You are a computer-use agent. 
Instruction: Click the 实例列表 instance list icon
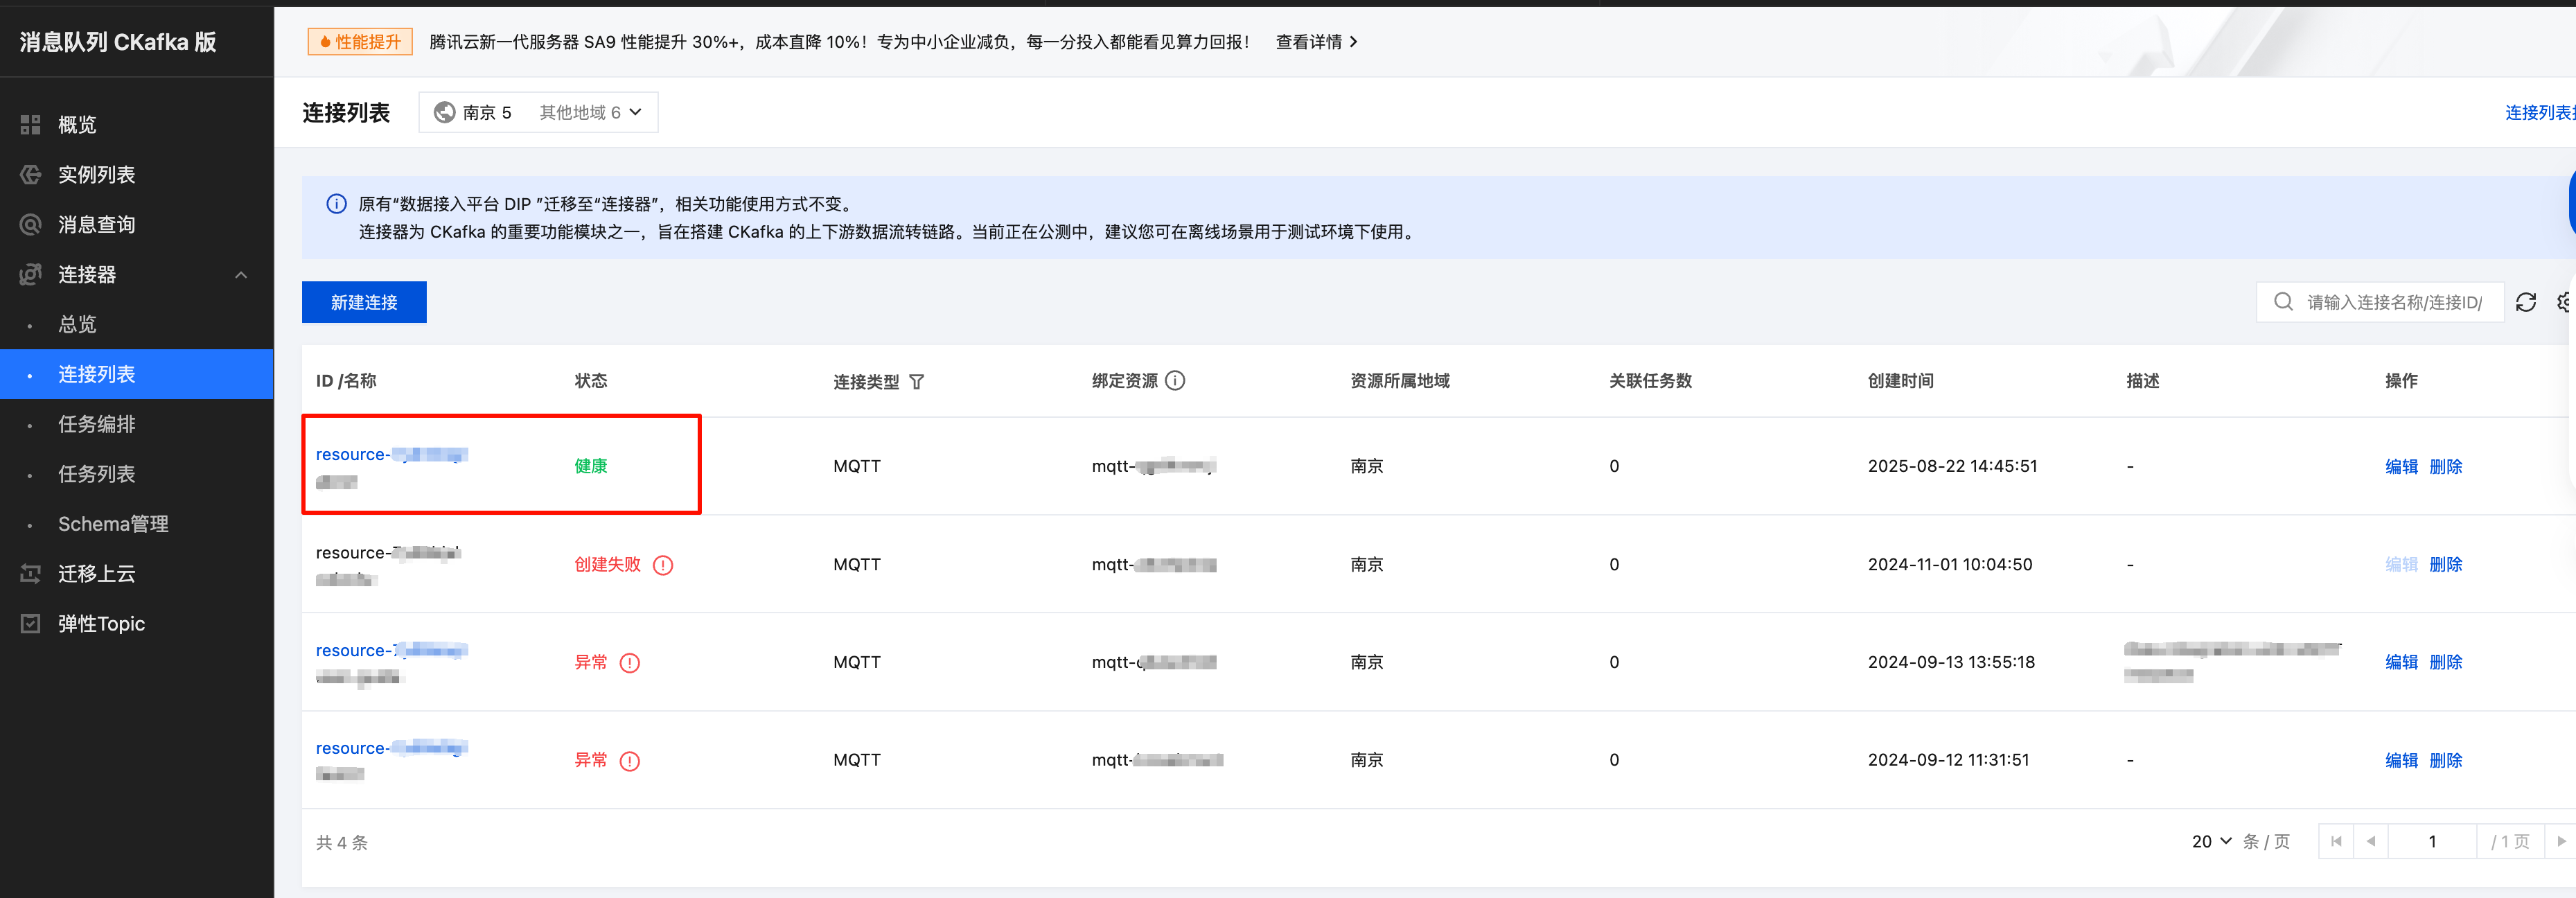(30, 175)
